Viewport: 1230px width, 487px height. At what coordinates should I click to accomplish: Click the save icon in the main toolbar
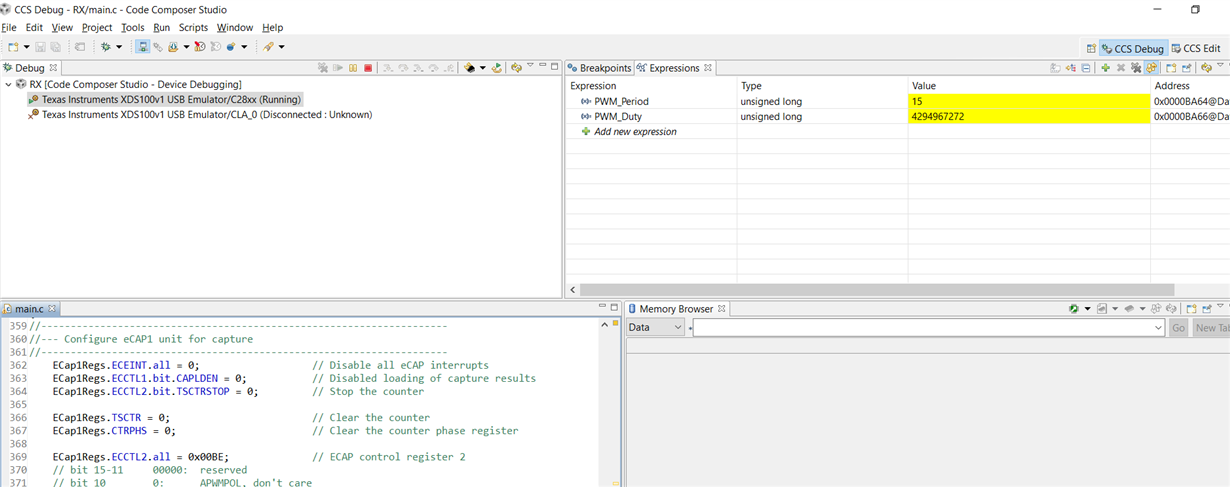(x=40, y=47)
